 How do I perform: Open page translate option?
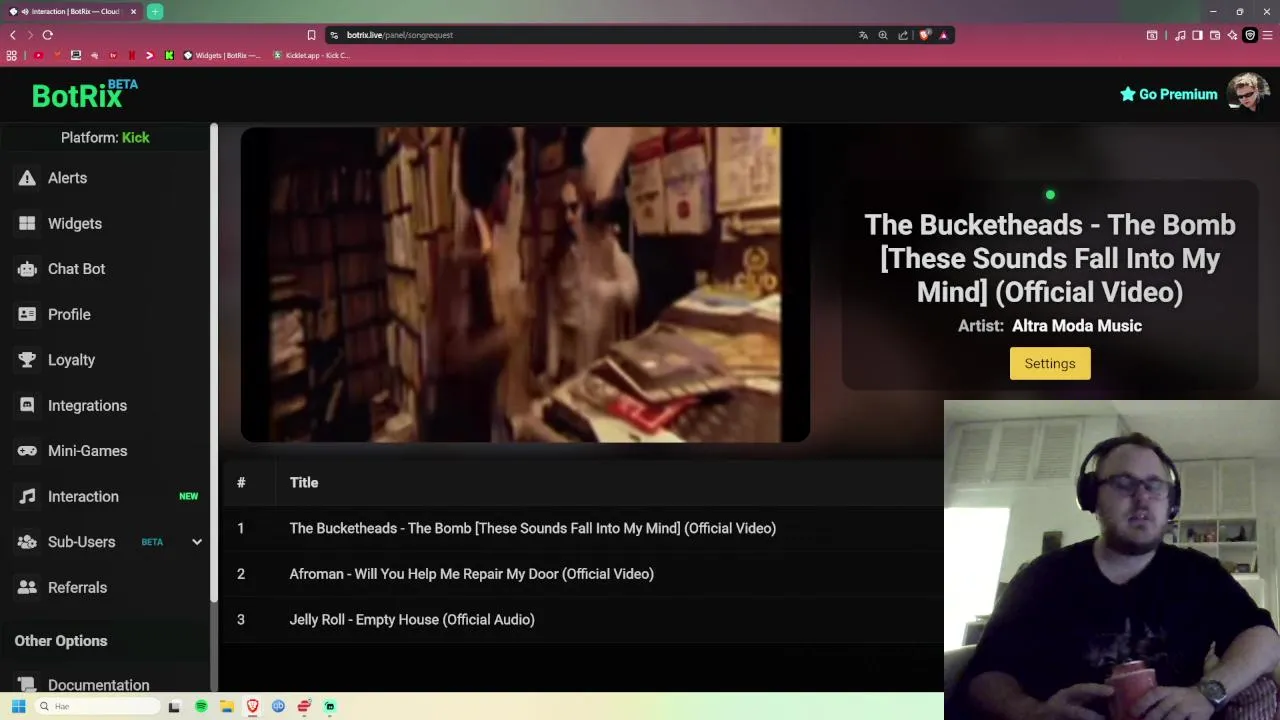tap(863, 35)
